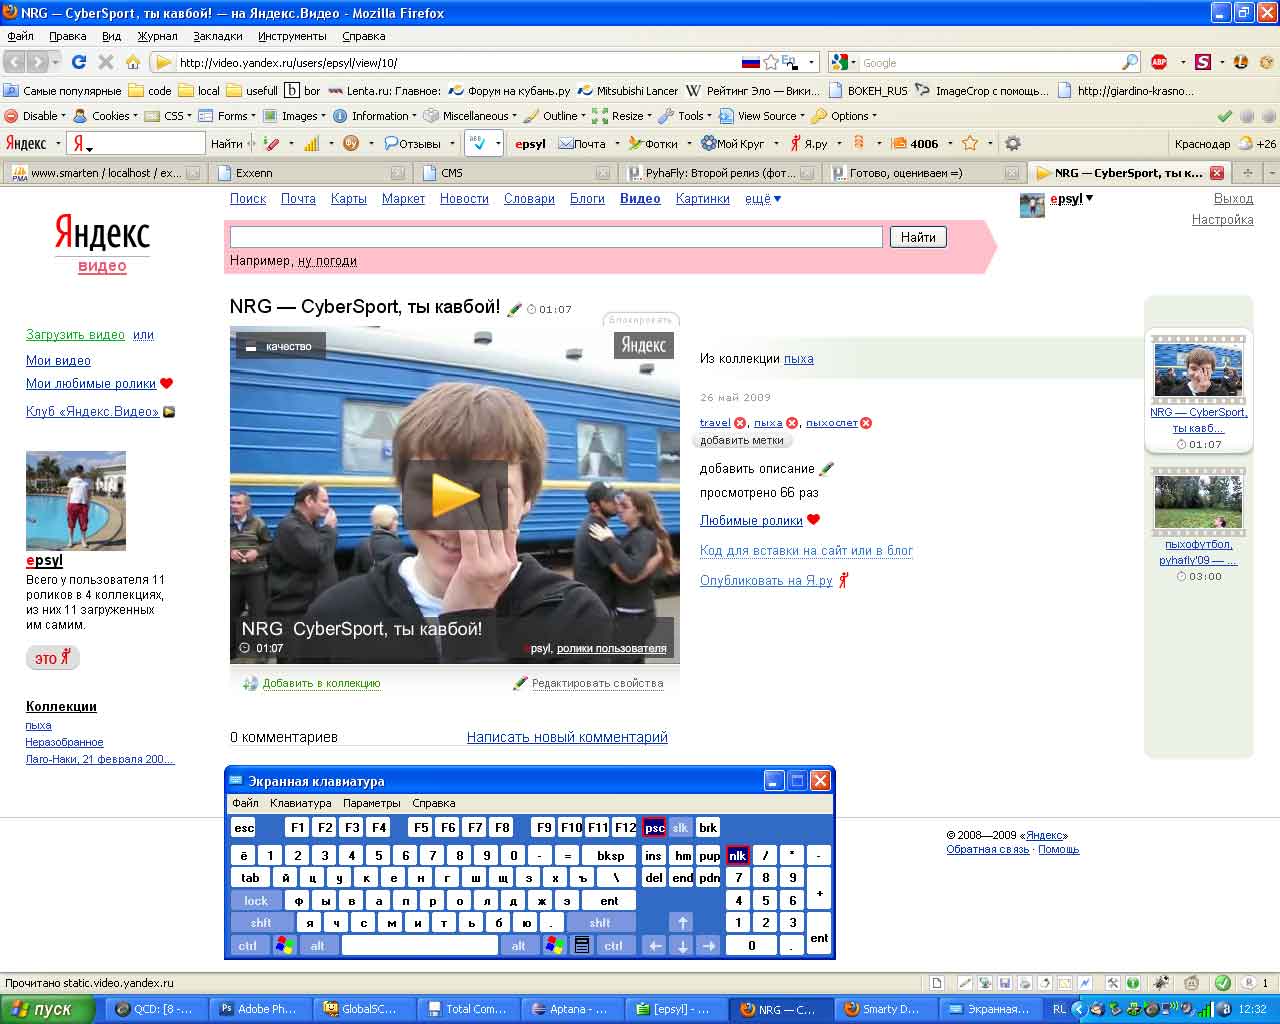Play the NRG CyberSport video
The width and height of the screenshot is (1280, 1024).
(x=455, y=494)
